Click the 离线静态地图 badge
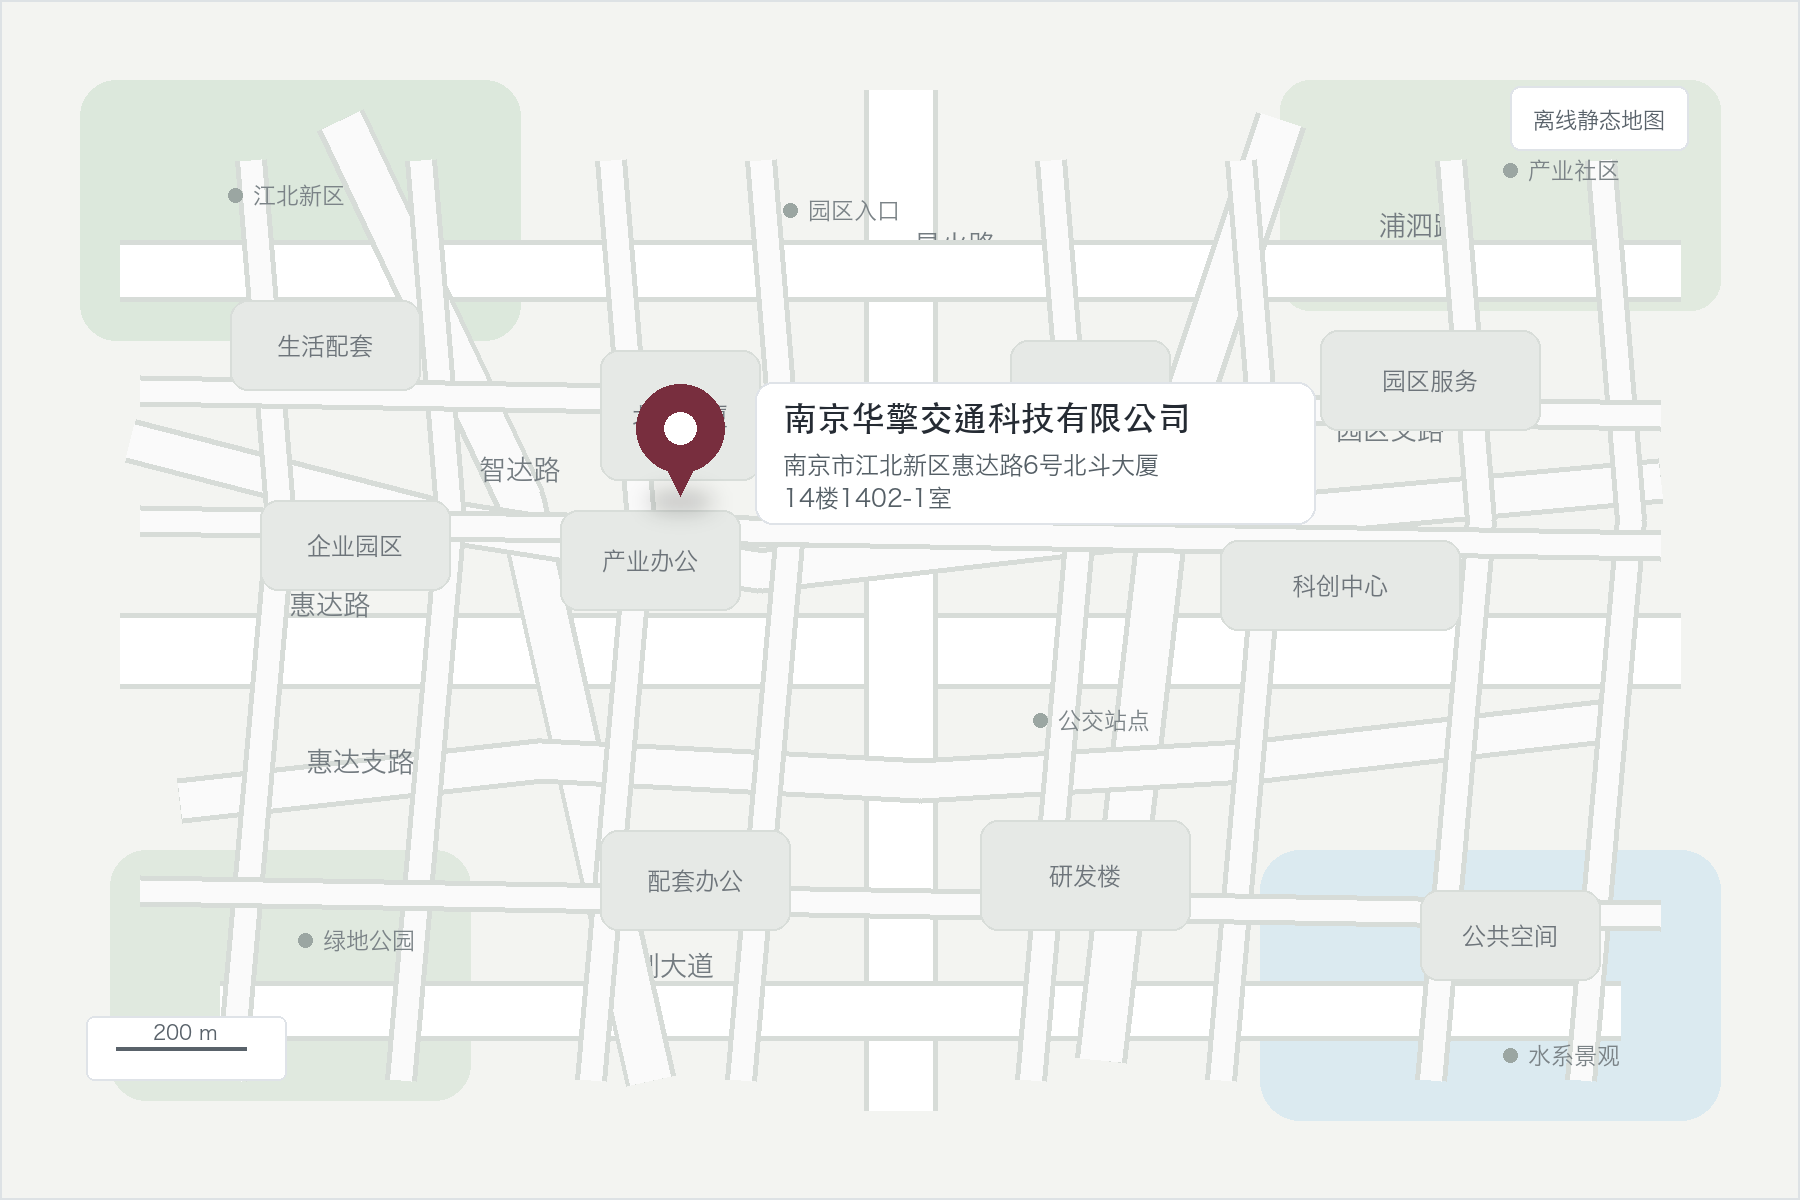This screenshot has width=1800, height=1200. point(1599,120)
